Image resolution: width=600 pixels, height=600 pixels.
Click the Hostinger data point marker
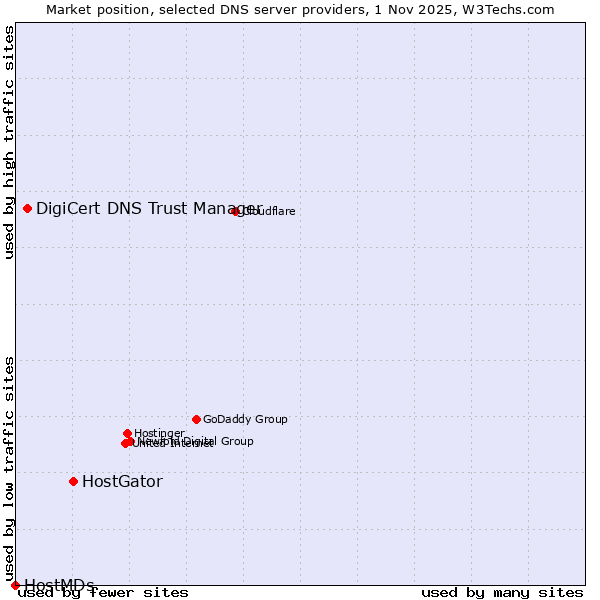[x=127, y=433]
